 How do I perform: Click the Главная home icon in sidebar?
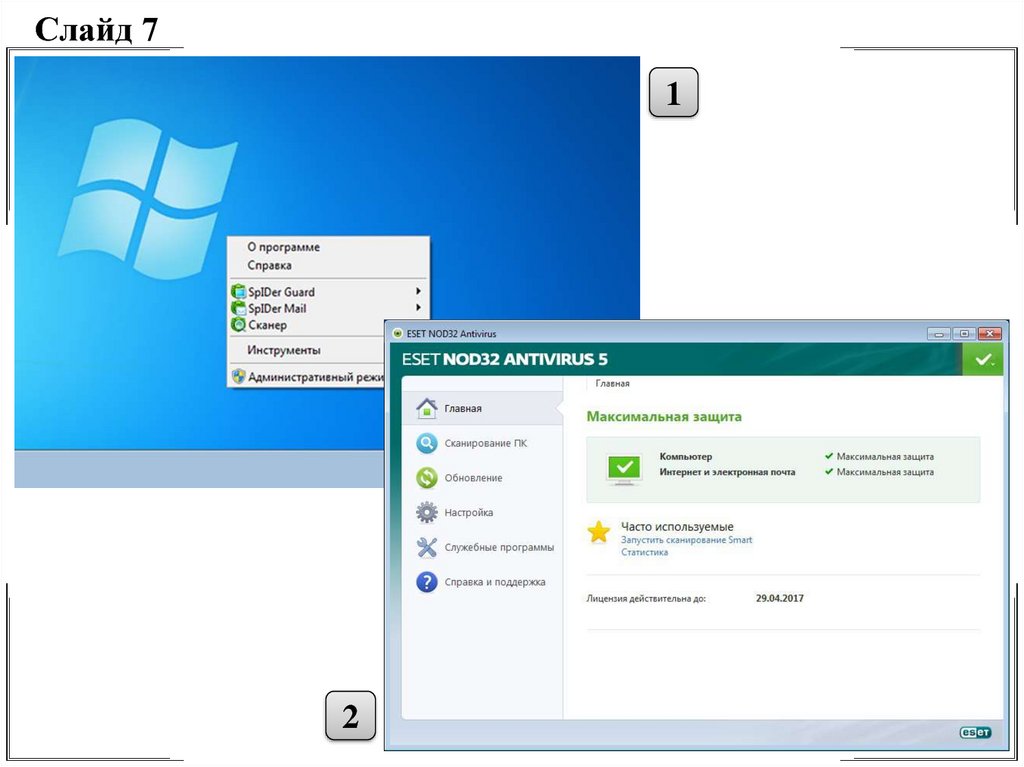coord(427,408)
